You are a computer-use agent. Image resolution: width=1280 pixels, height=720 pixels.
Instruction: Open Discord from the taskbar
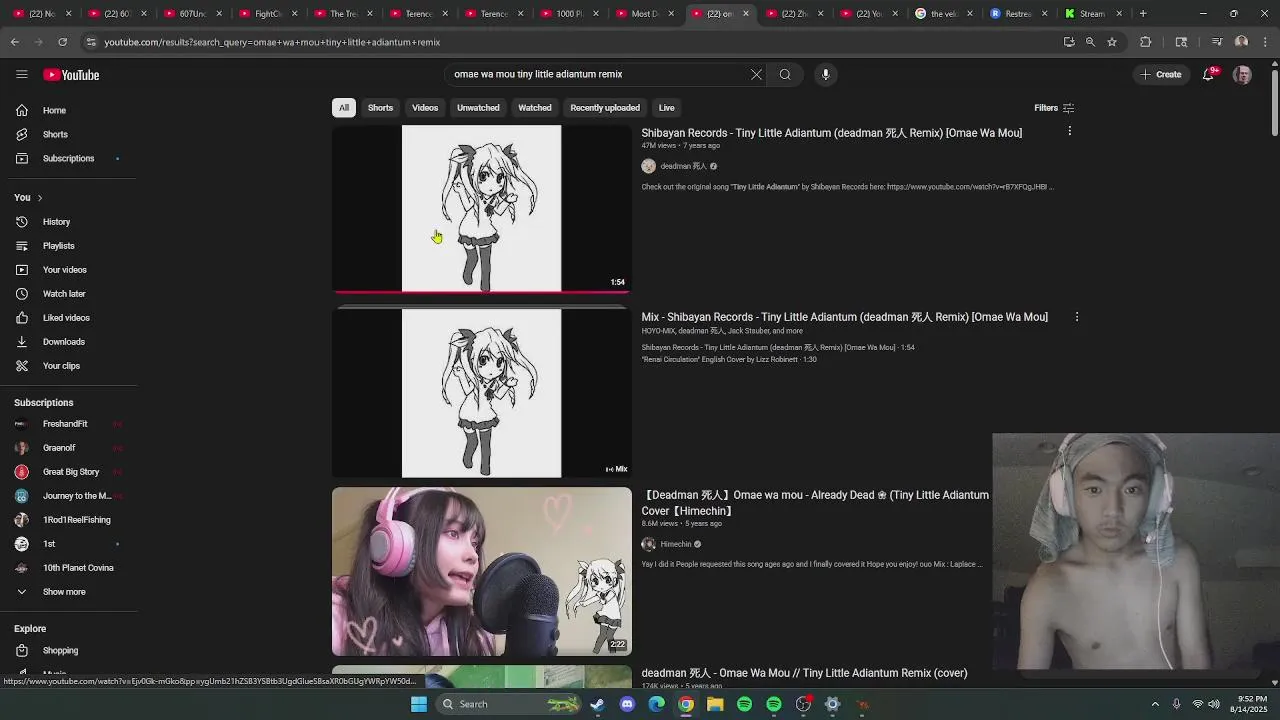(x=627, y=704)
